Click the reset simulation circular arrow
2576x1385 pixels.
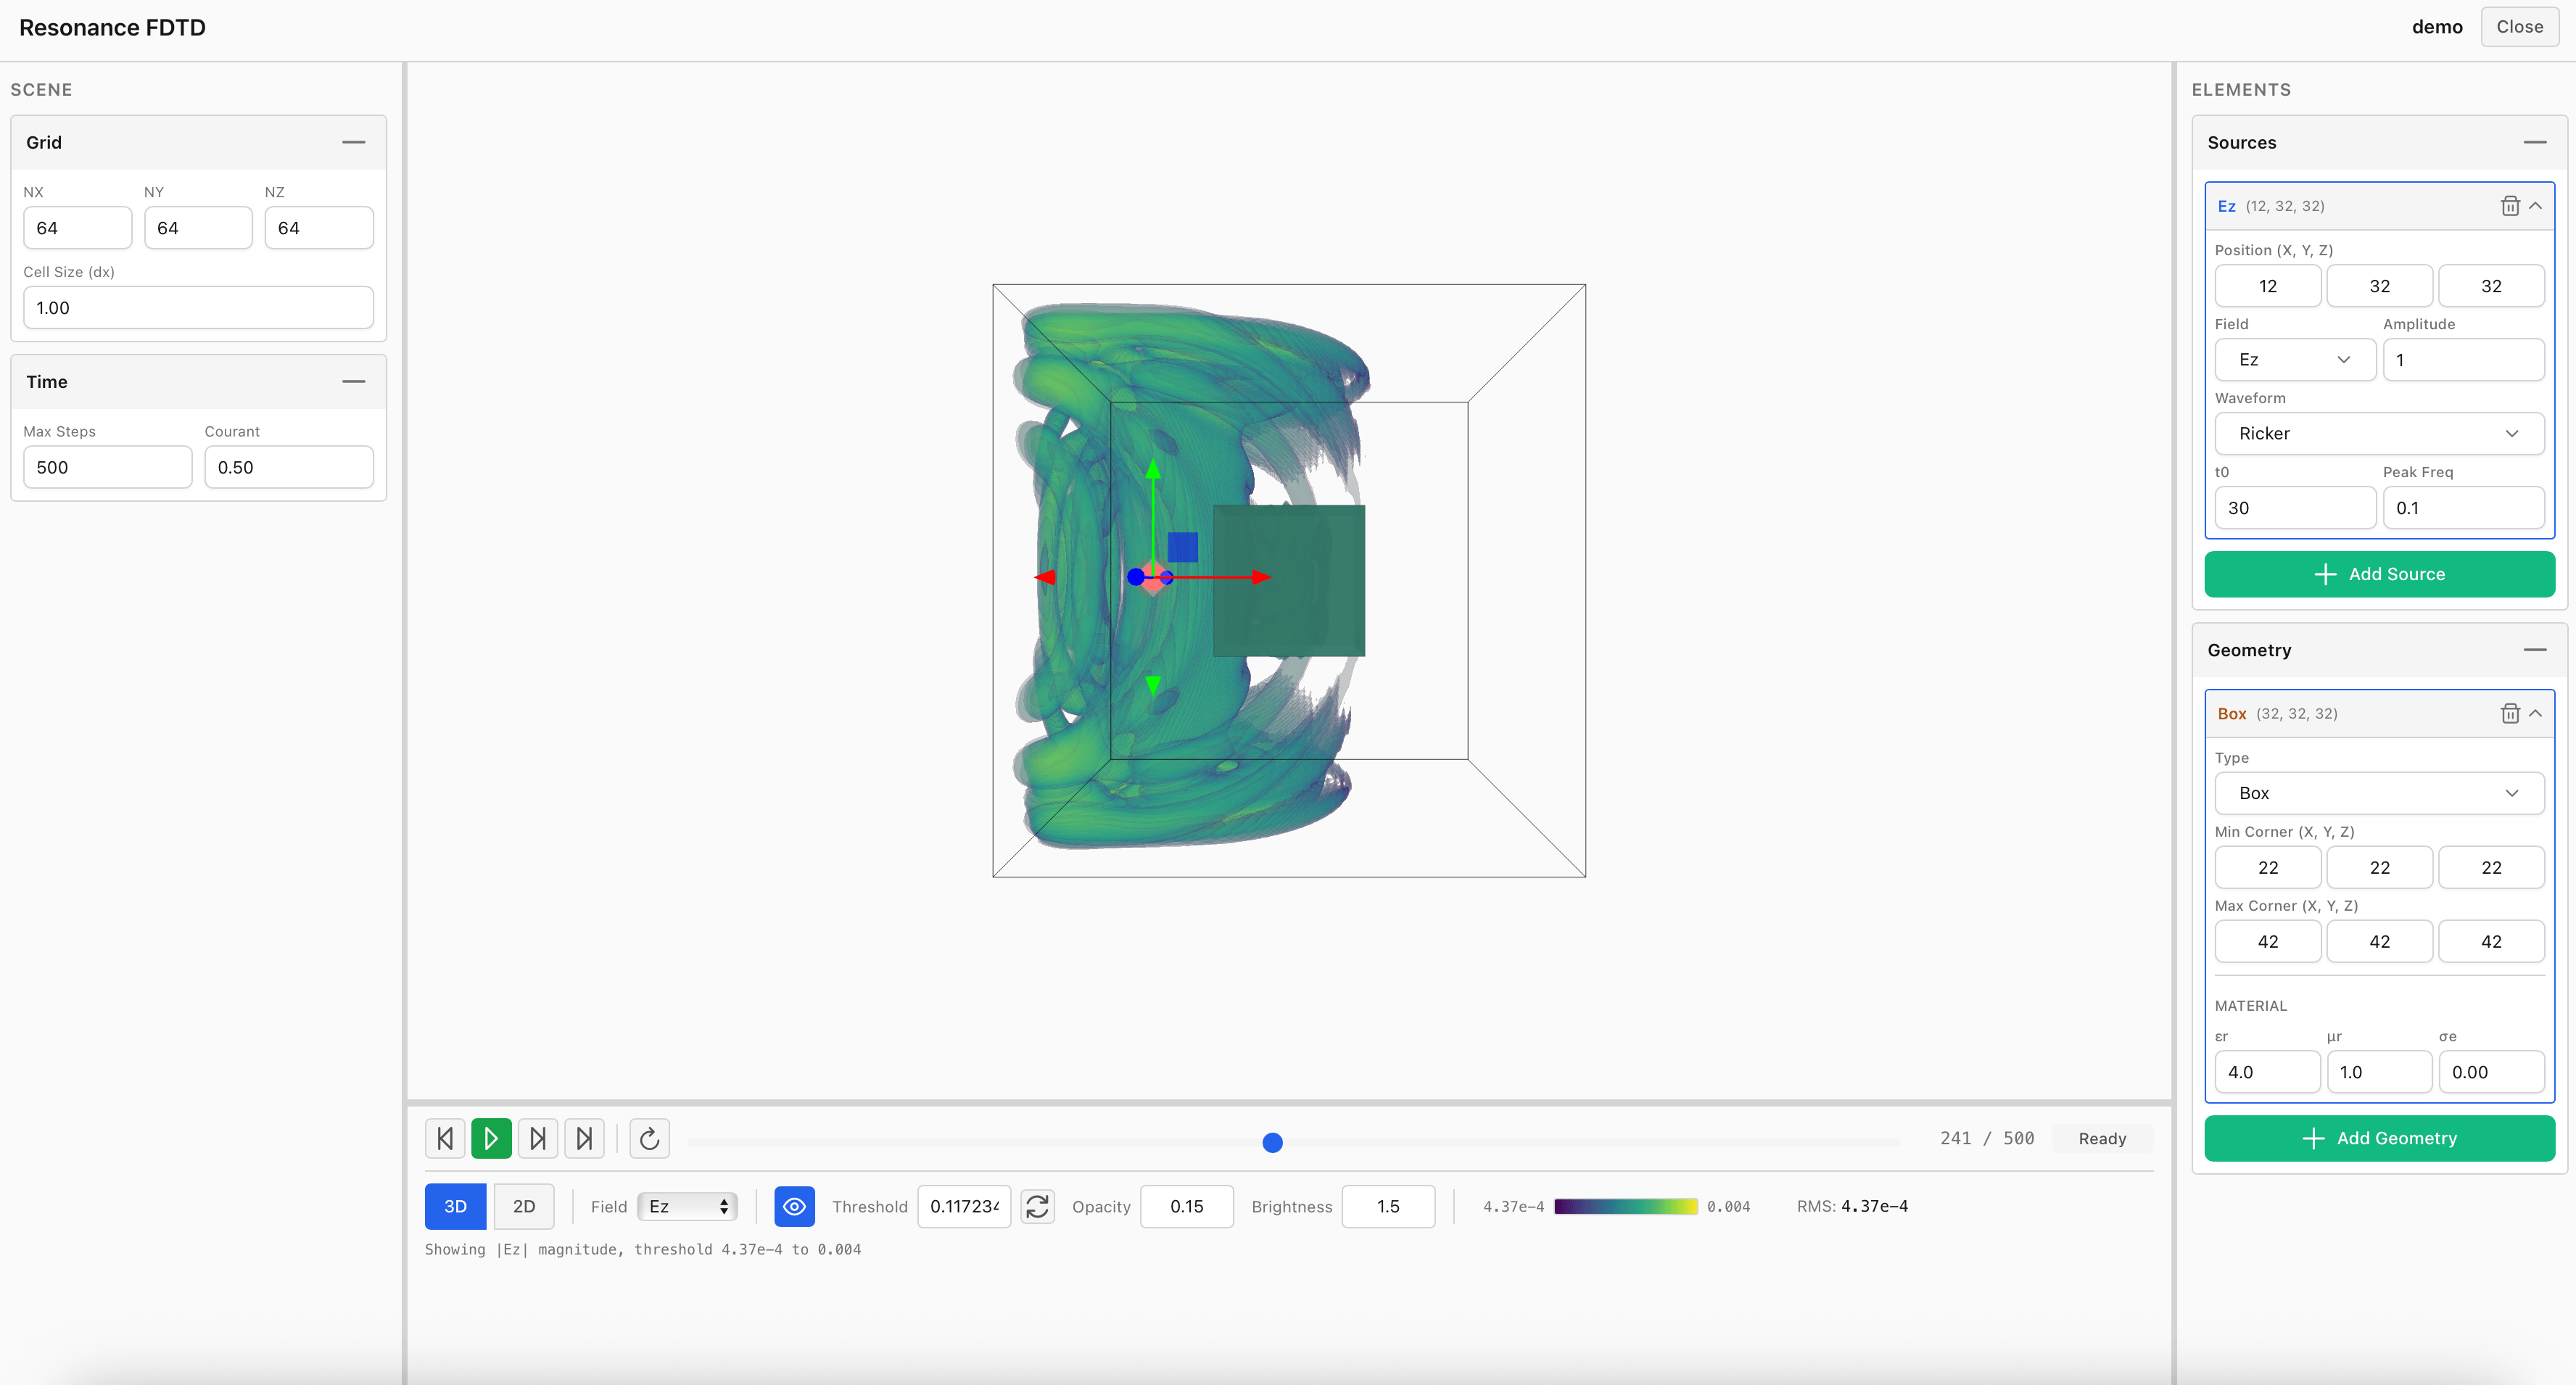649,1138
